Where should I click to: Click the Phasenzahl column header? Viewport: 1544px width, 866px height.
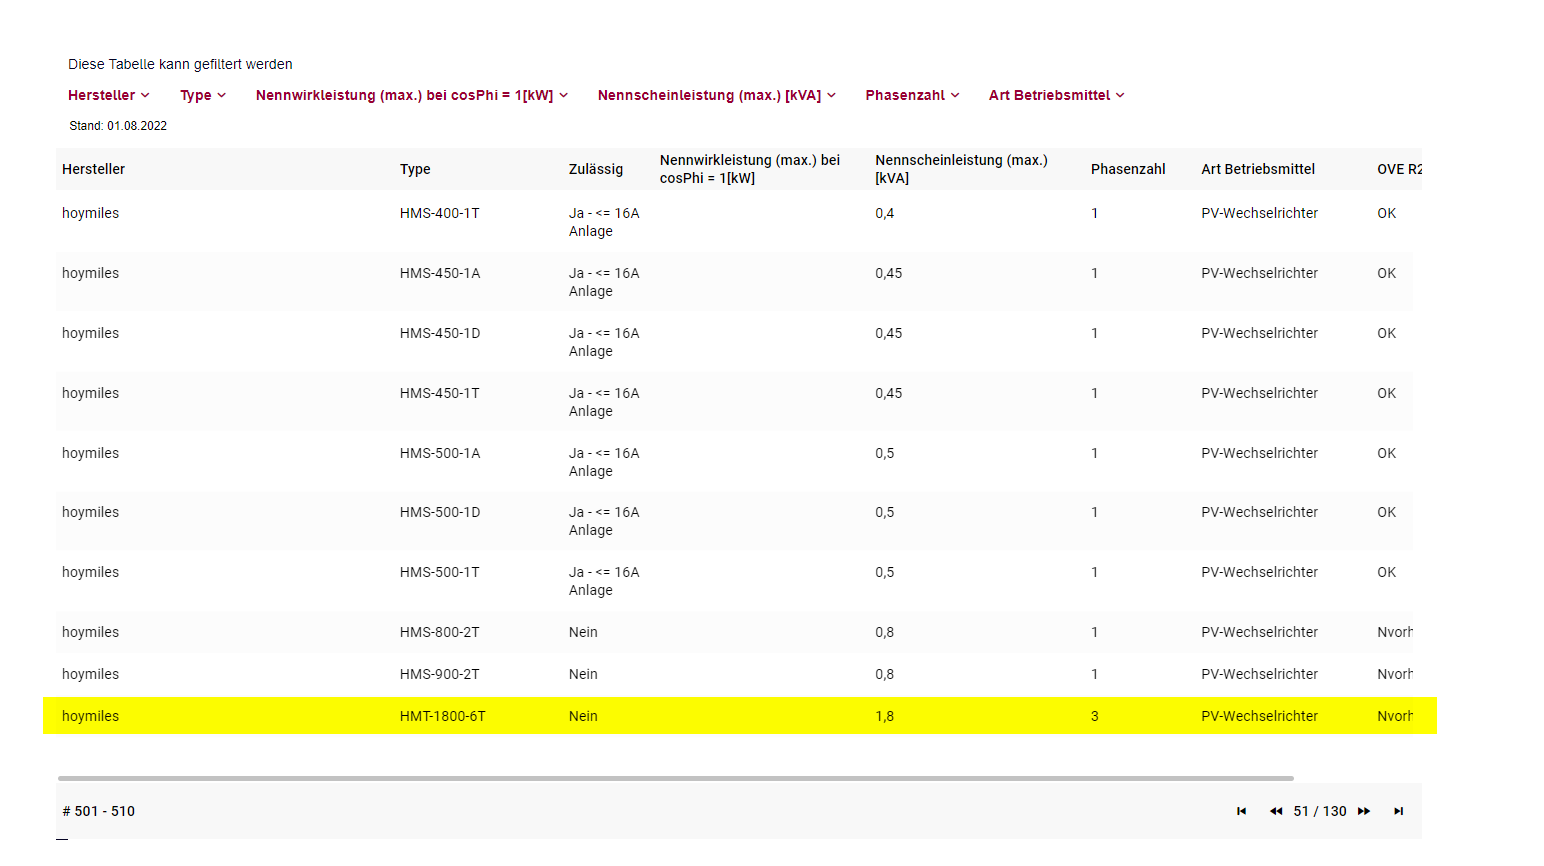pyautogui.click(x=1128, y=169)
